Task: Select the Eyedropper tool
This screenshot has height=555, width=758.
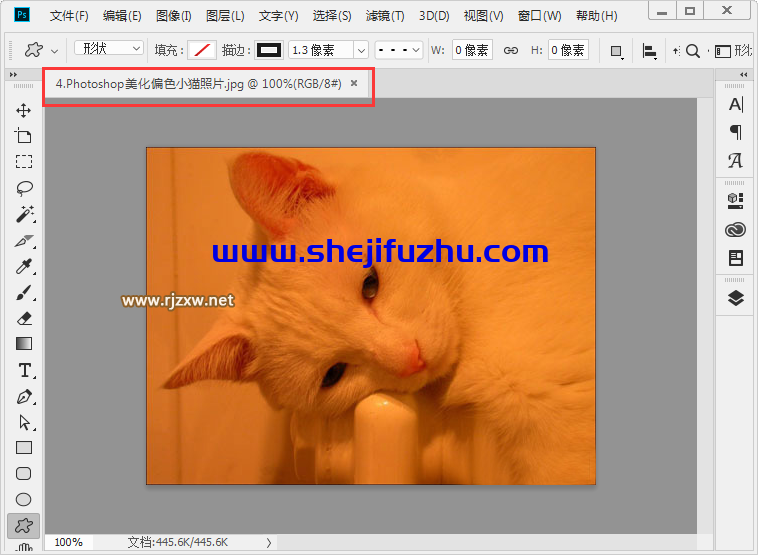Action: click(x=24, y=266)
